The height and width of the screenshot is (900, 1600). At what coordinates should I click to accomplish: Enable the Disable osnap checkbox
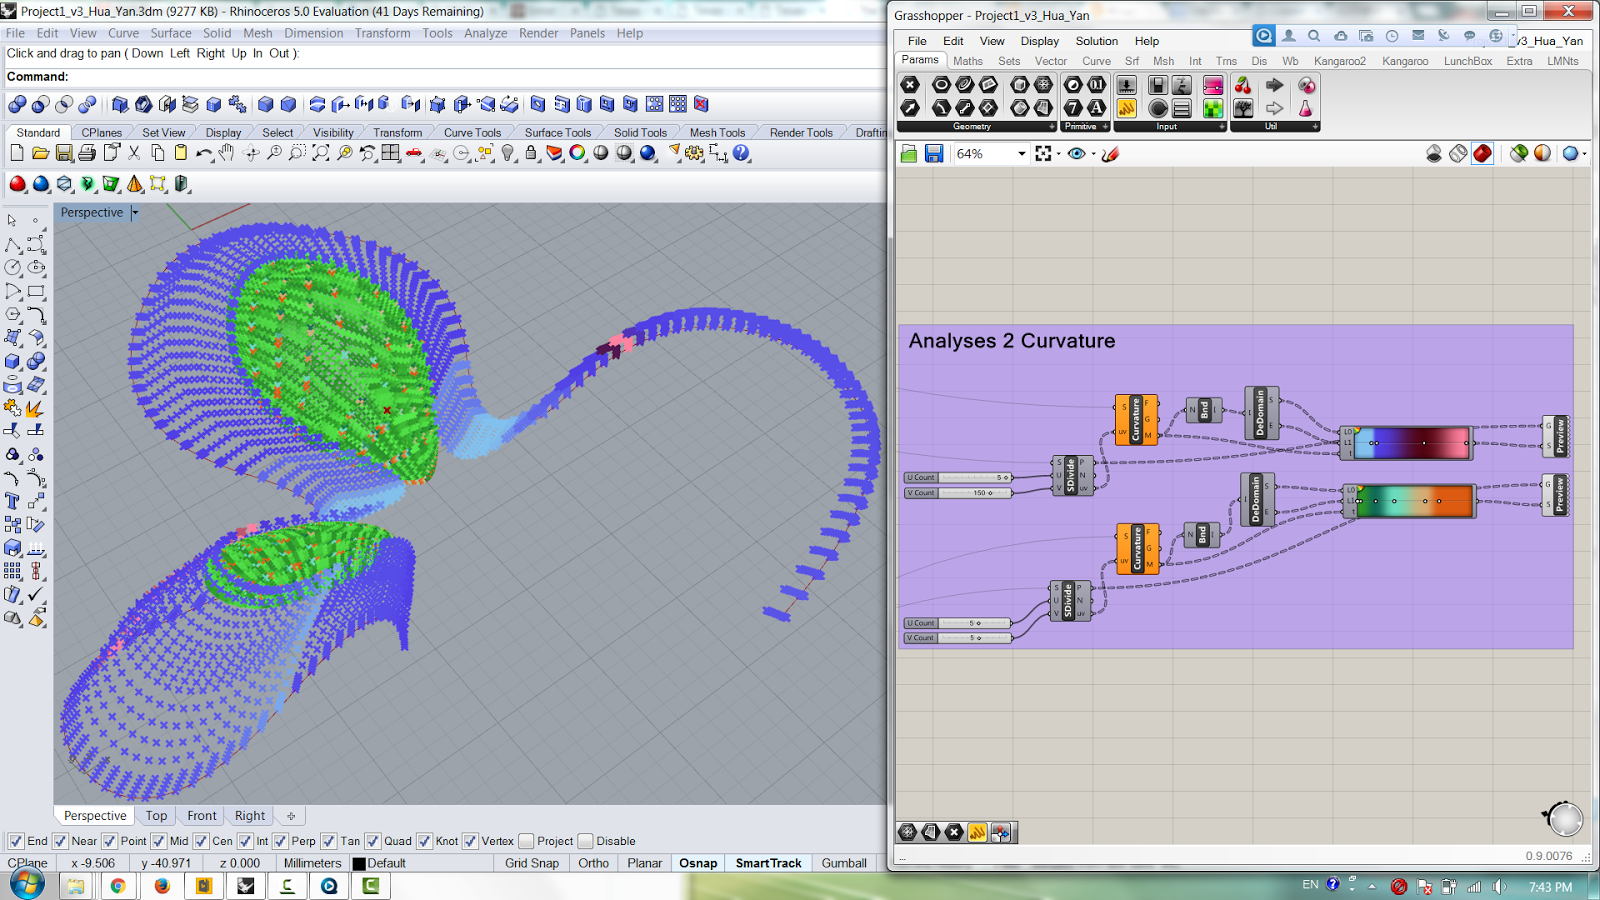pyautogui.click(x=586, y=841)
